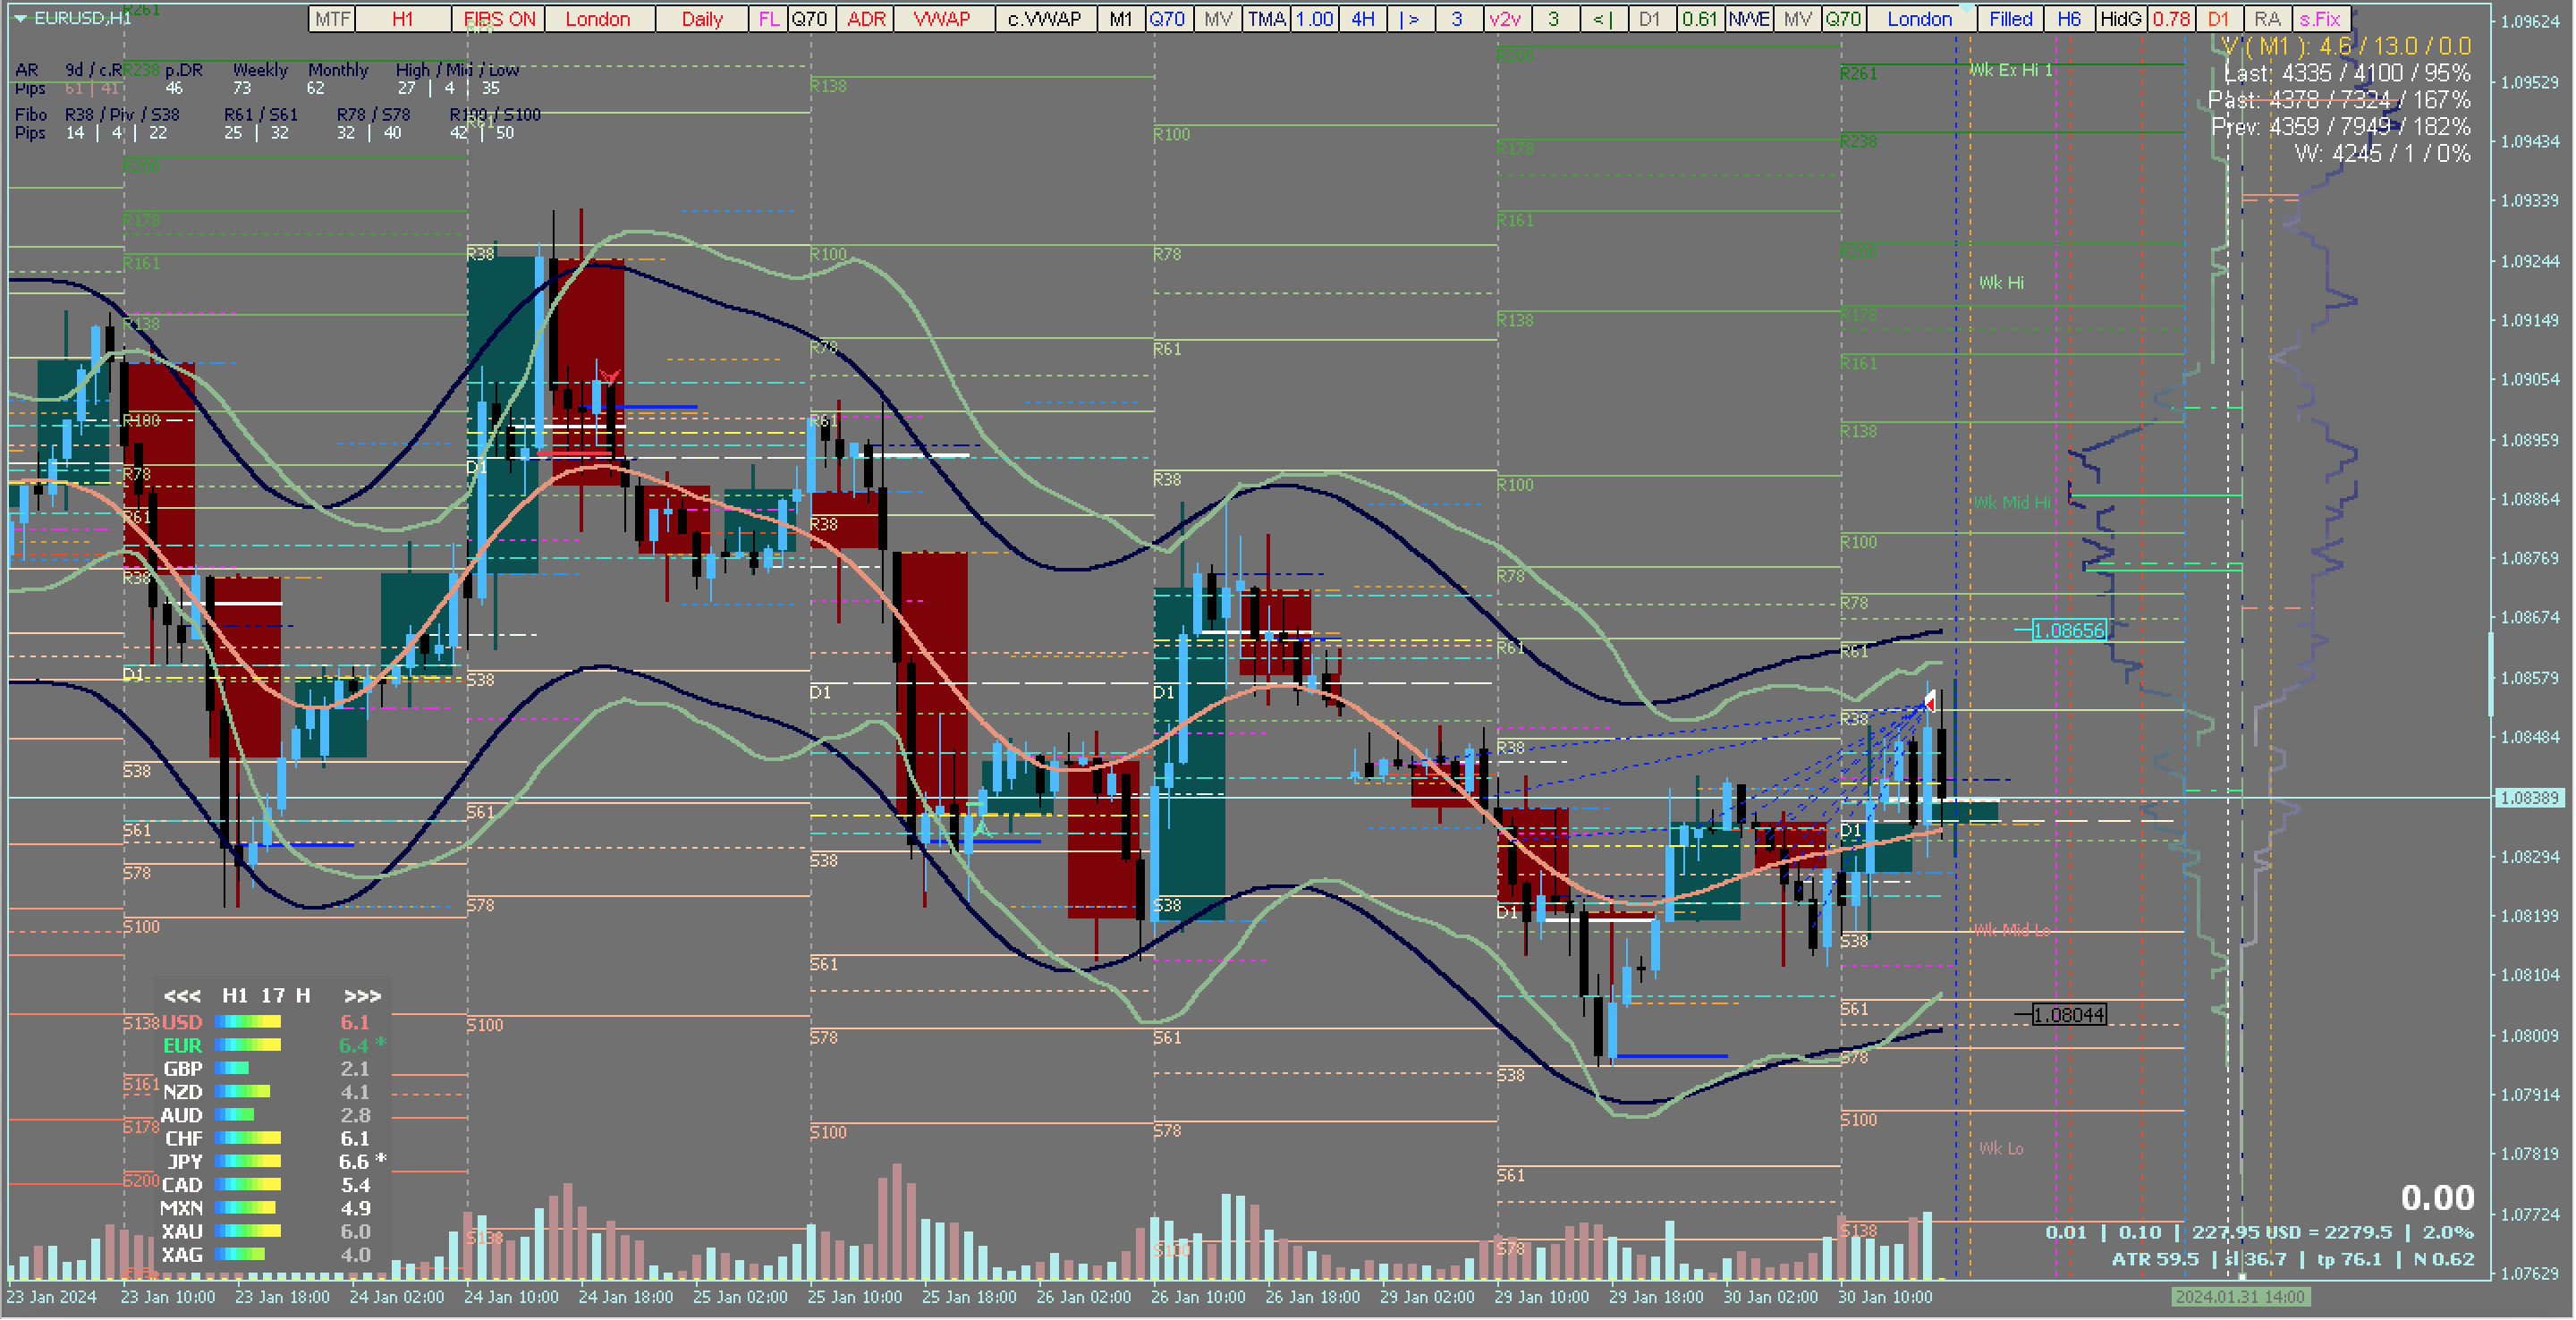Select the 4H timeframe button

click(x=1362, y=18)
